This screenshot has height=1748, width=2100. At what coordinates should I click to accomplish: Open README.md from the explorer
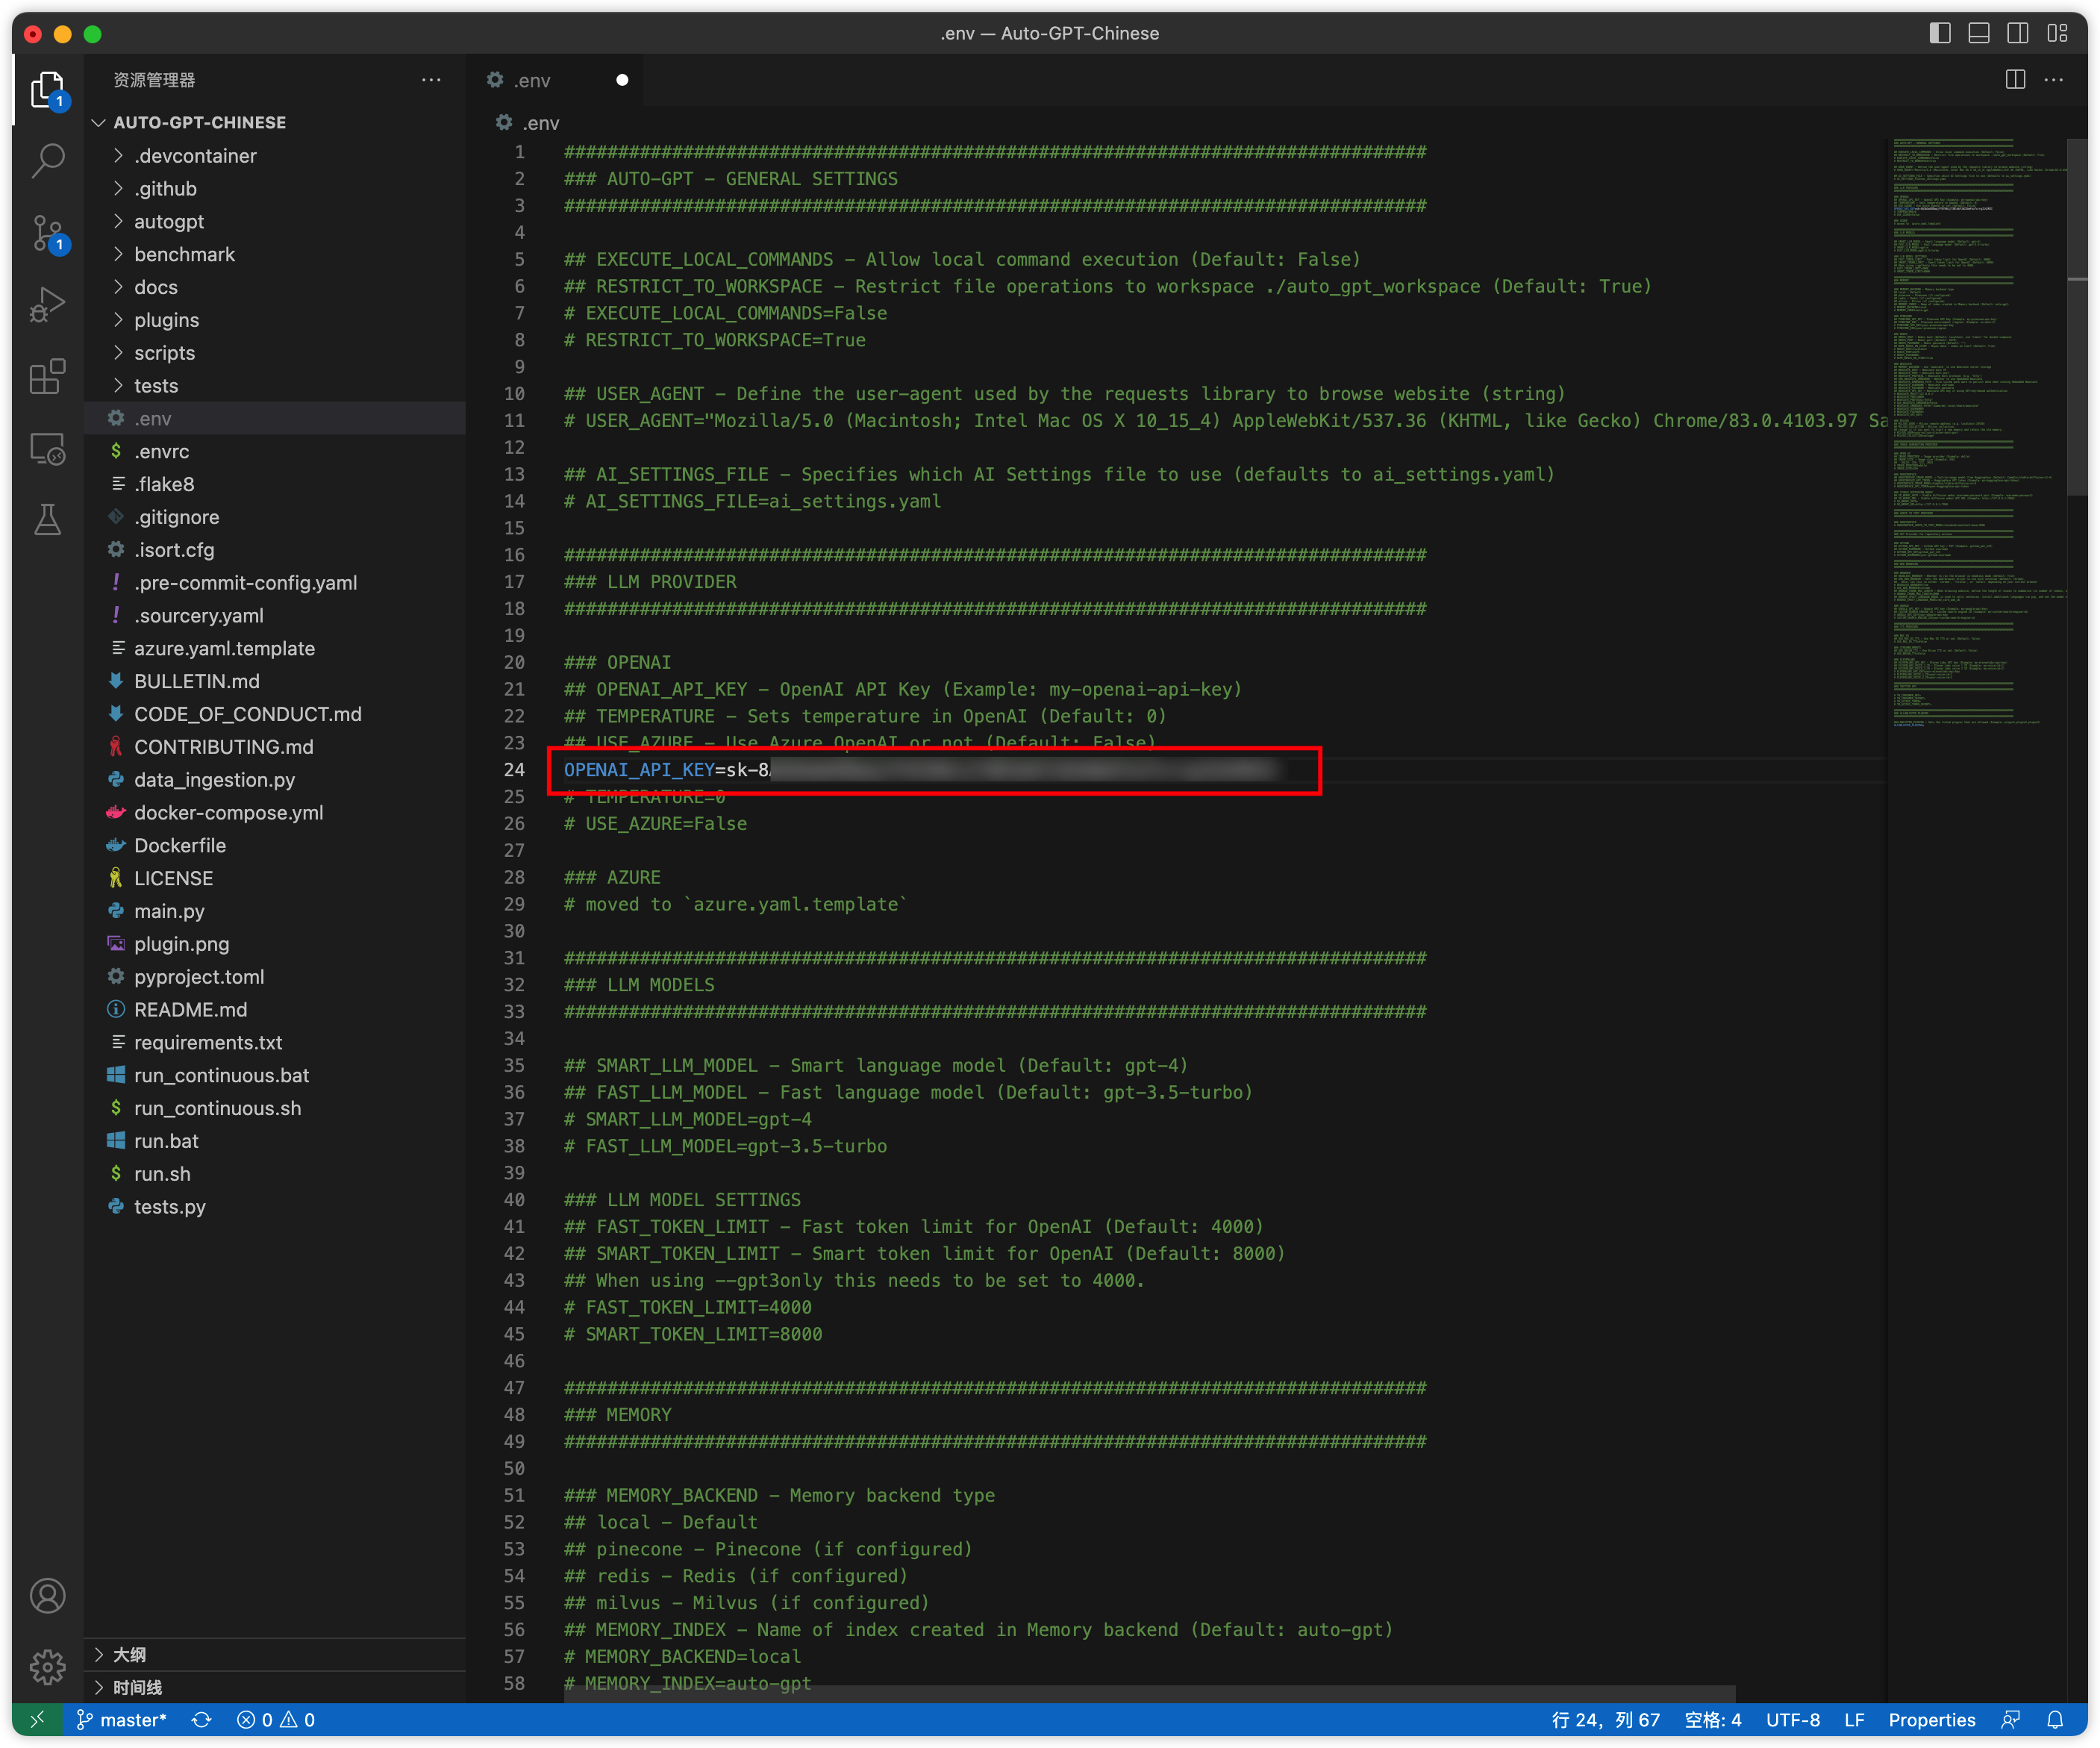point(190,1009)
